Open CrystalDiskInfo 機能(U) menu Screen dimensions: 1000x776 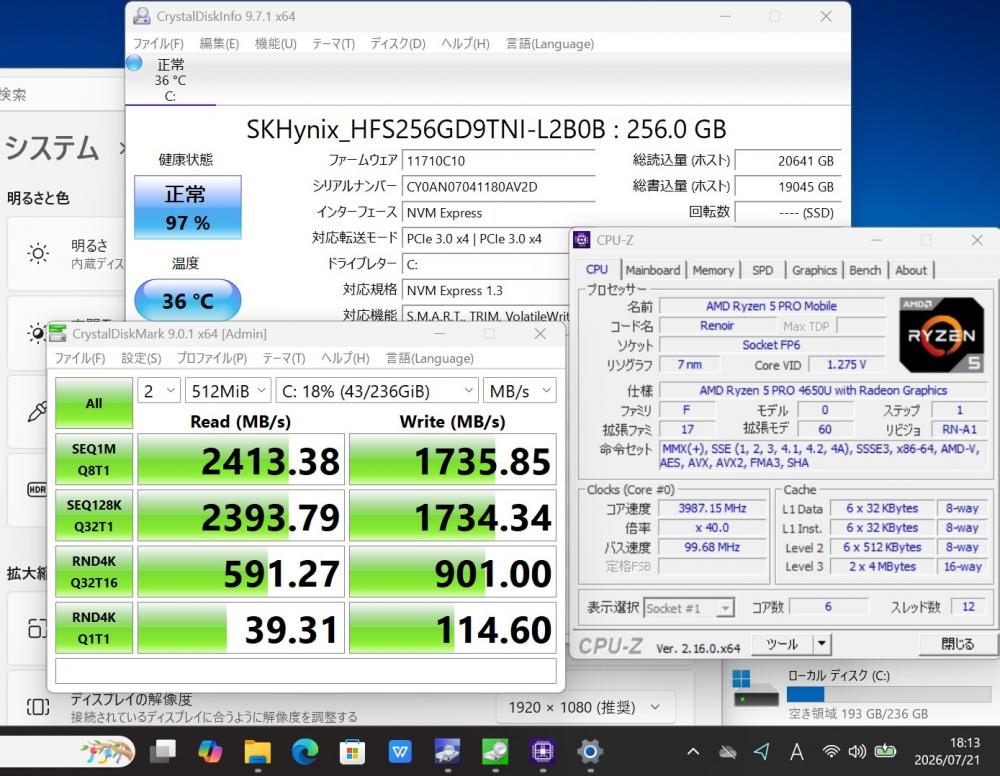pyautogui.click(x=276, y=43)
